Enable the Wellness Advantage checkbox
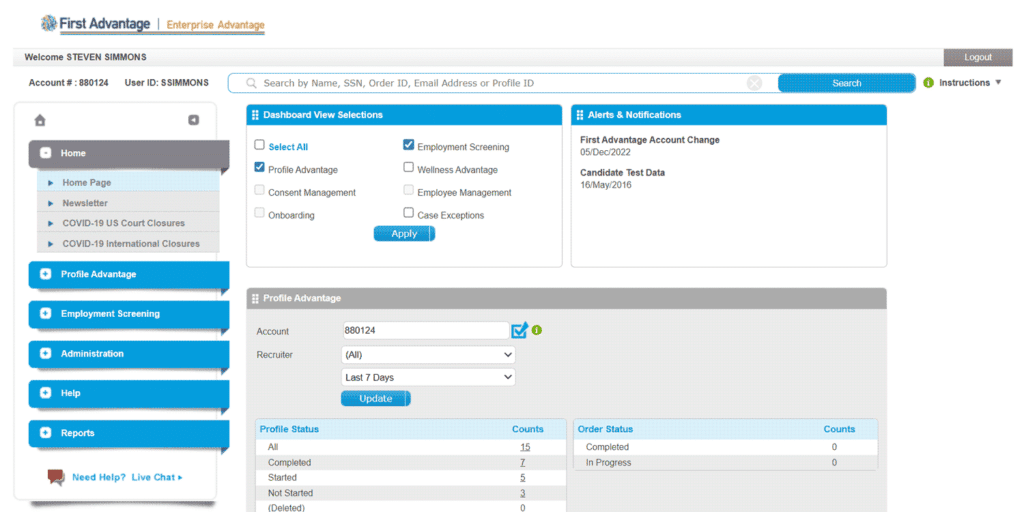The height and width of the screenshot is (512, 1024). [x=408, y=168]
